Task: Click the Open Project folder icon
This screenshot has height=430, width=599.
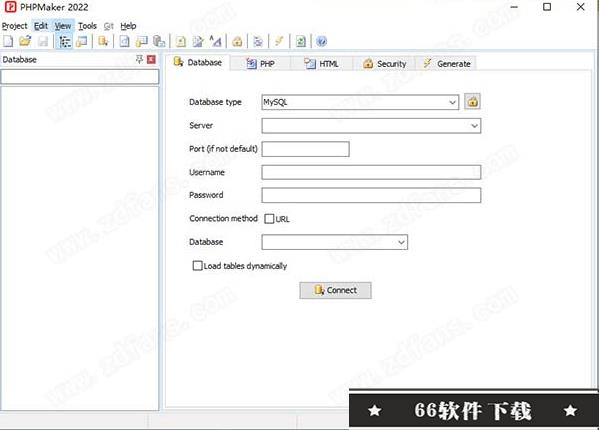Action: pyautogui.click(x=25, y=41)
